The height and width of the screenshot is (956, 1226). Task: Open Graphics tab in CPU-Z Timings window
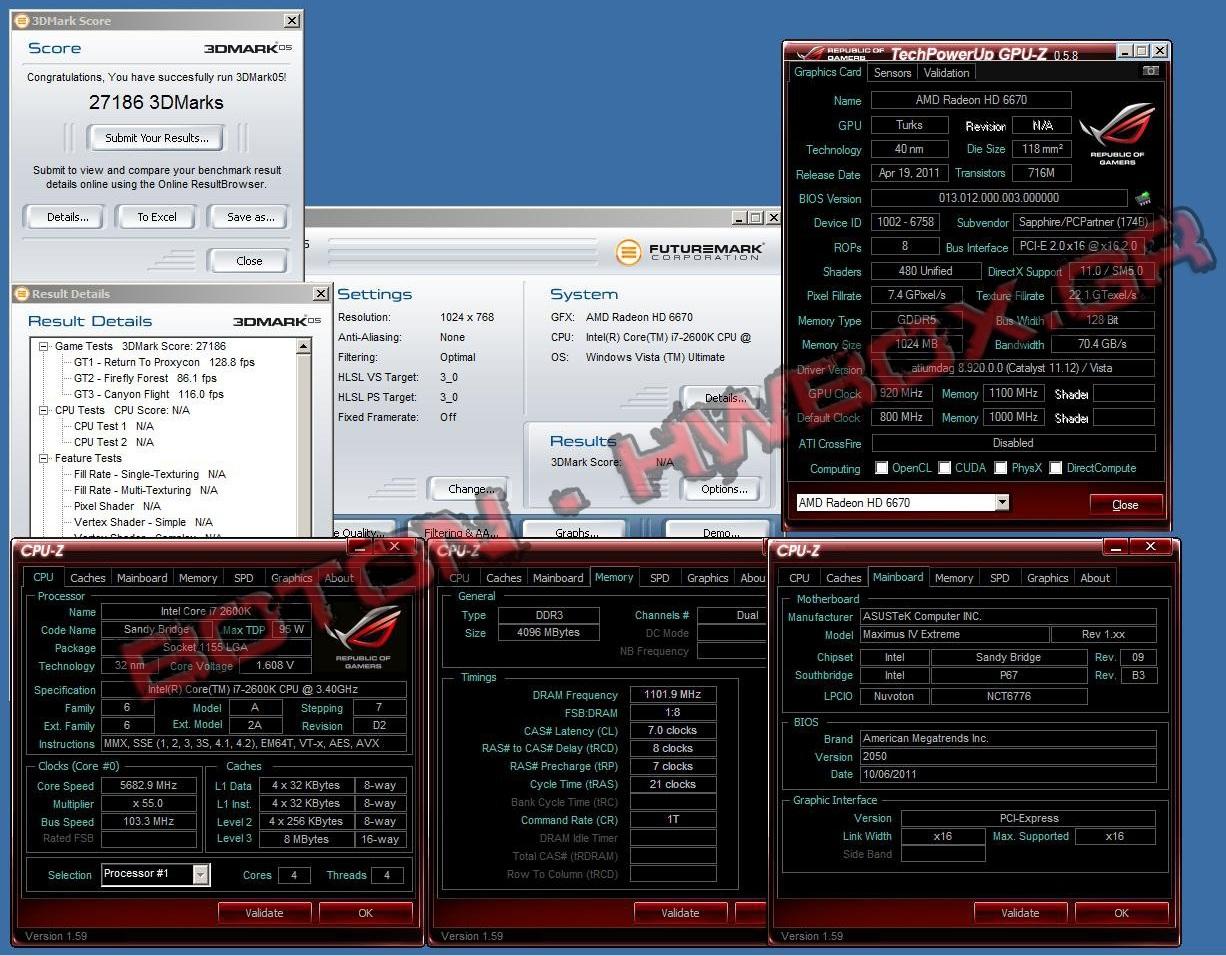point(707,578)
